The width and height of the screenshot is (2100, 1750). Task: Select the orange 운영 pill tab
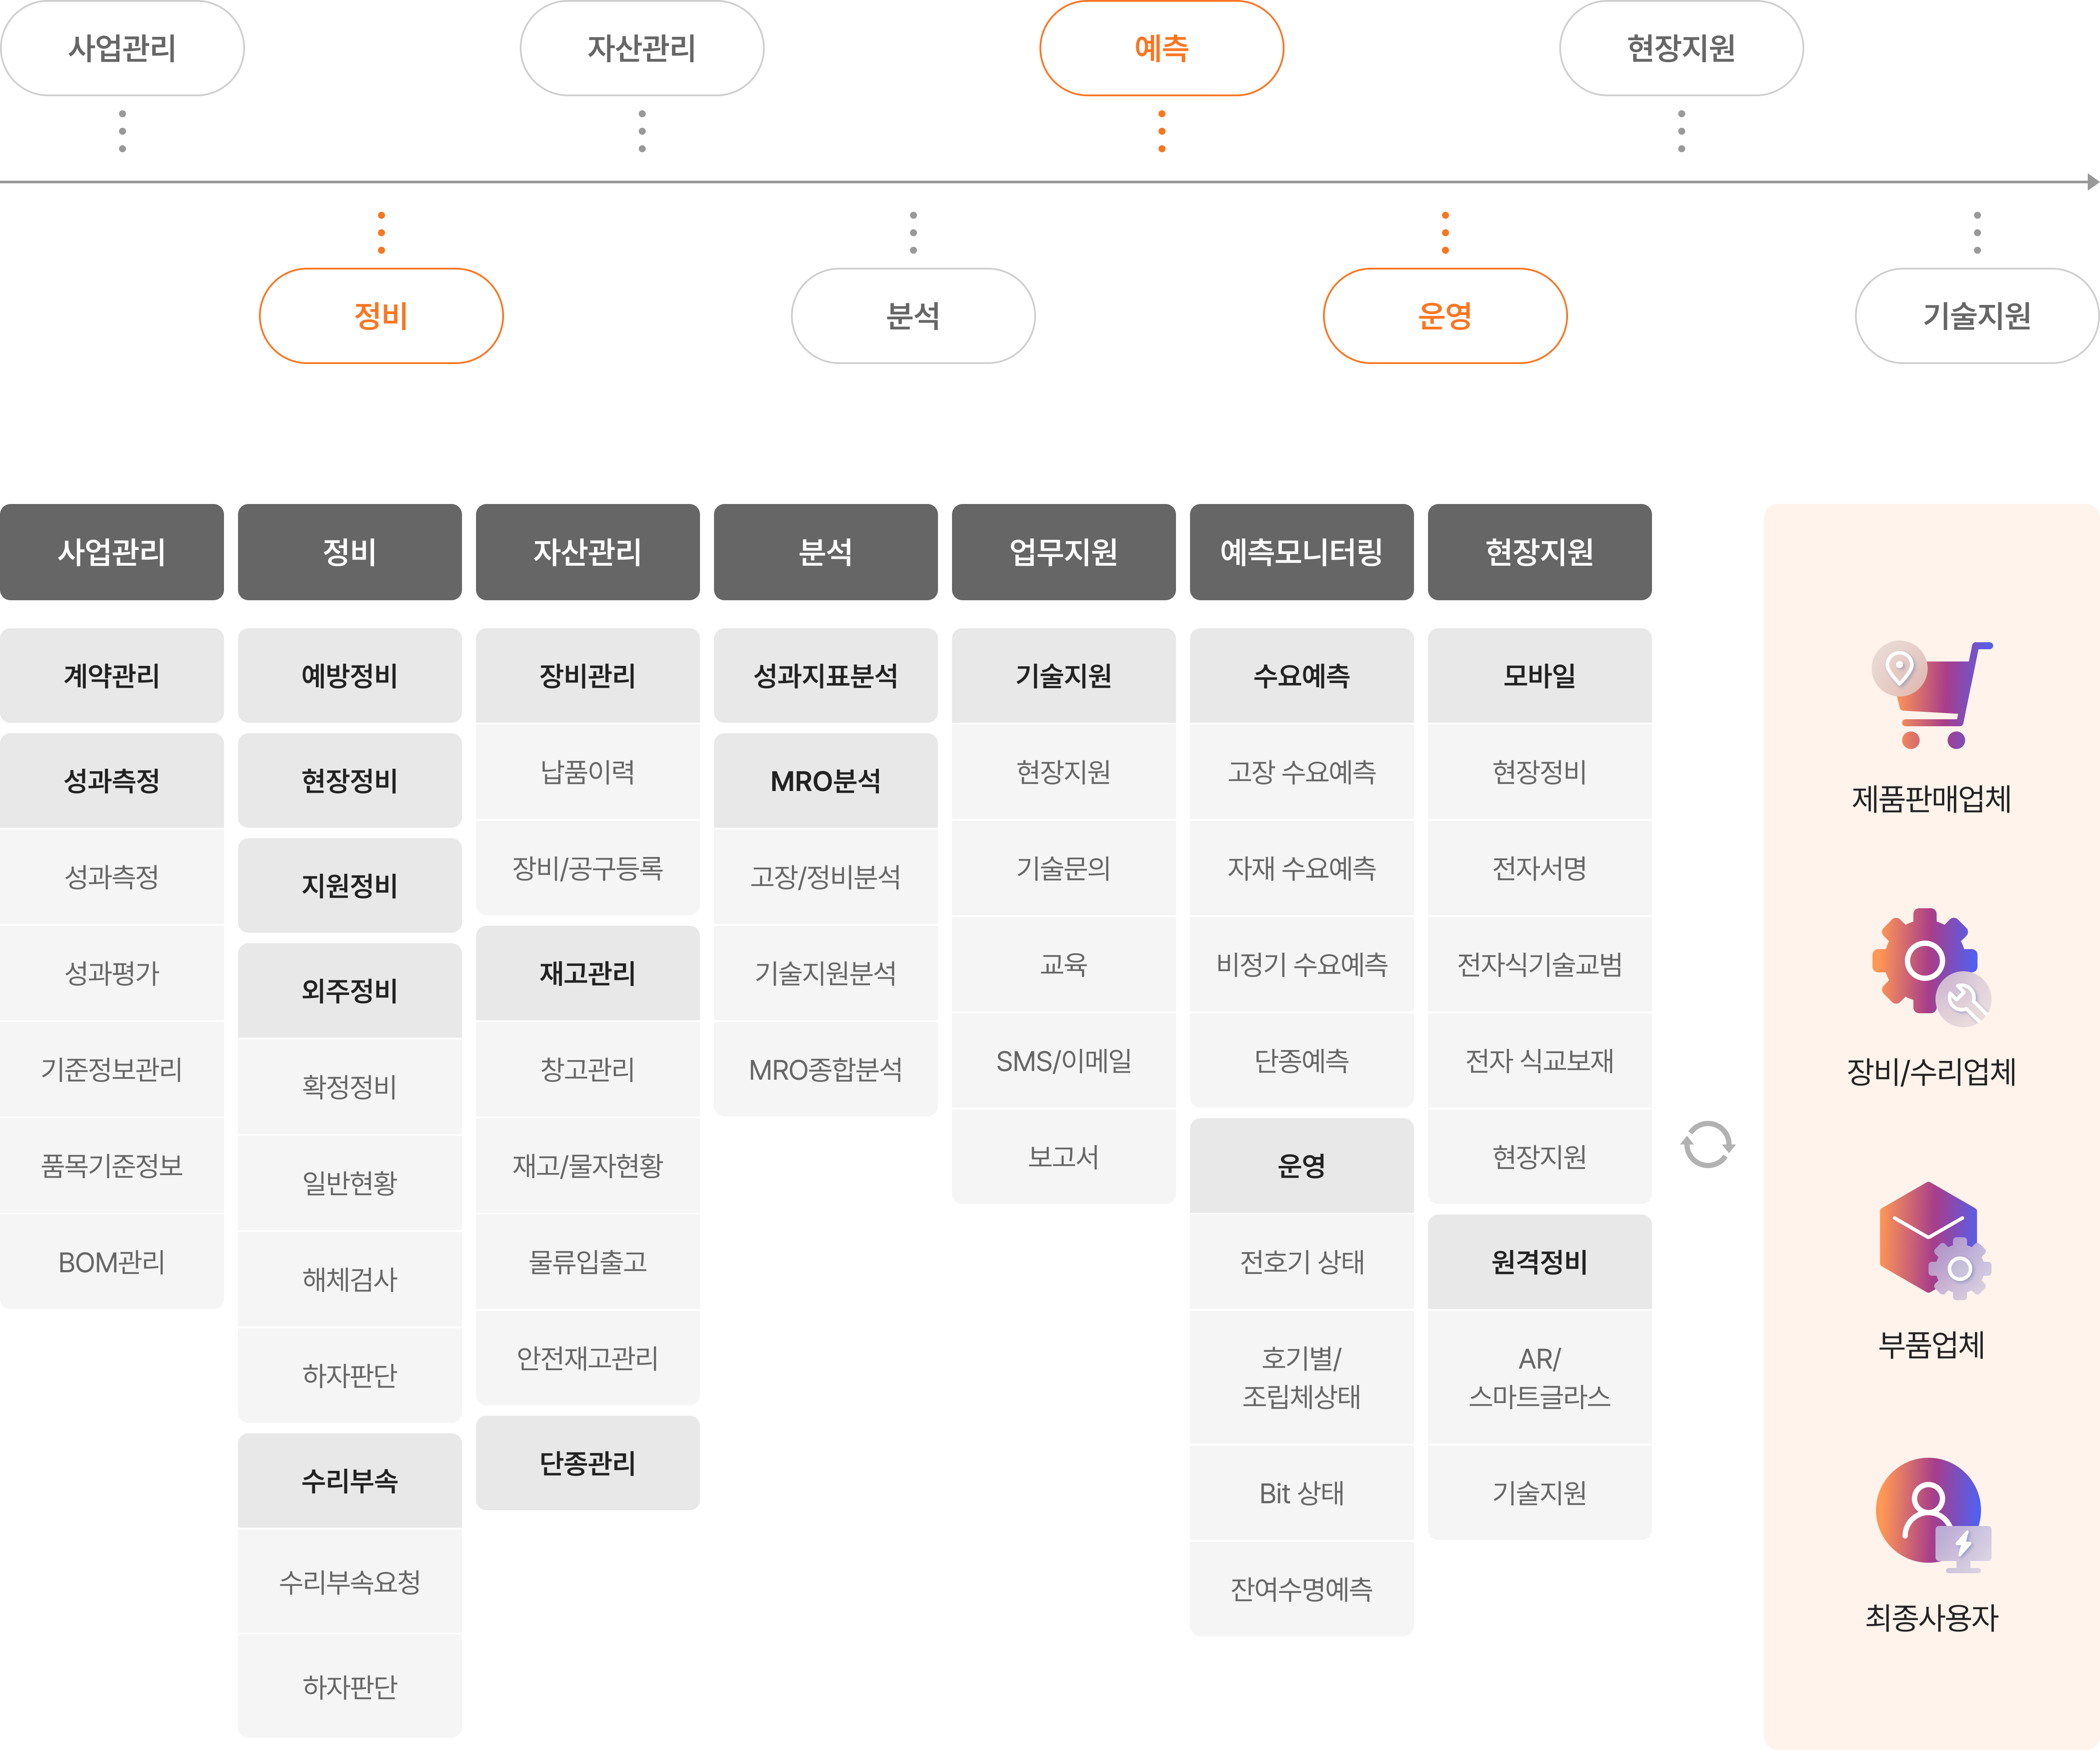(x=1444, y=316)
